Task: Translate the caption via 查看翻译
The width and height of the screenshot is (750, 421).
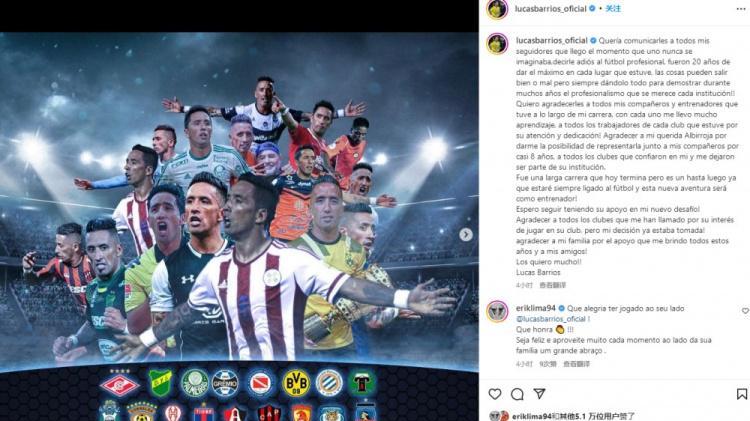Action: coord(552,285)
